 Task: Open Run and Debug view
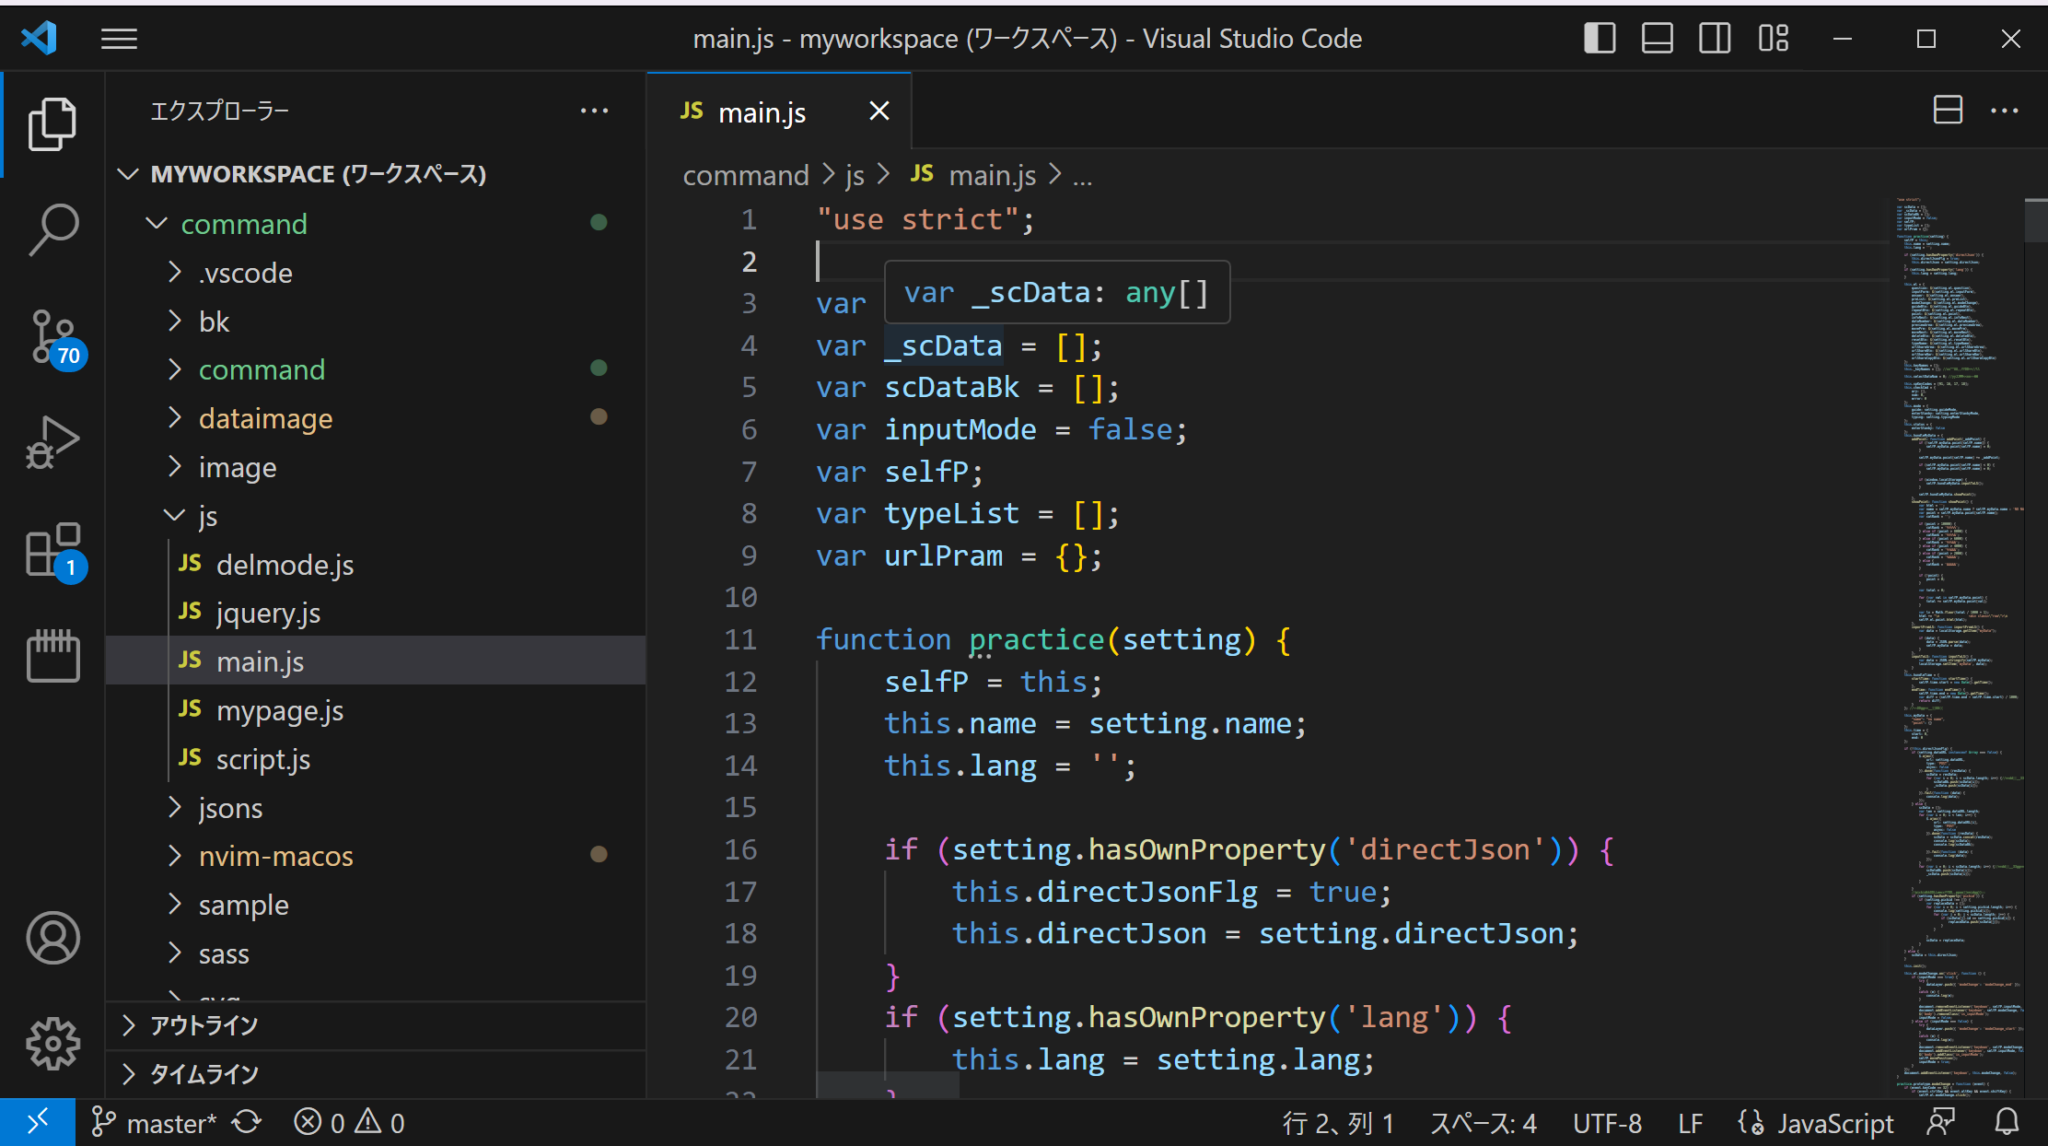(53, 442)
